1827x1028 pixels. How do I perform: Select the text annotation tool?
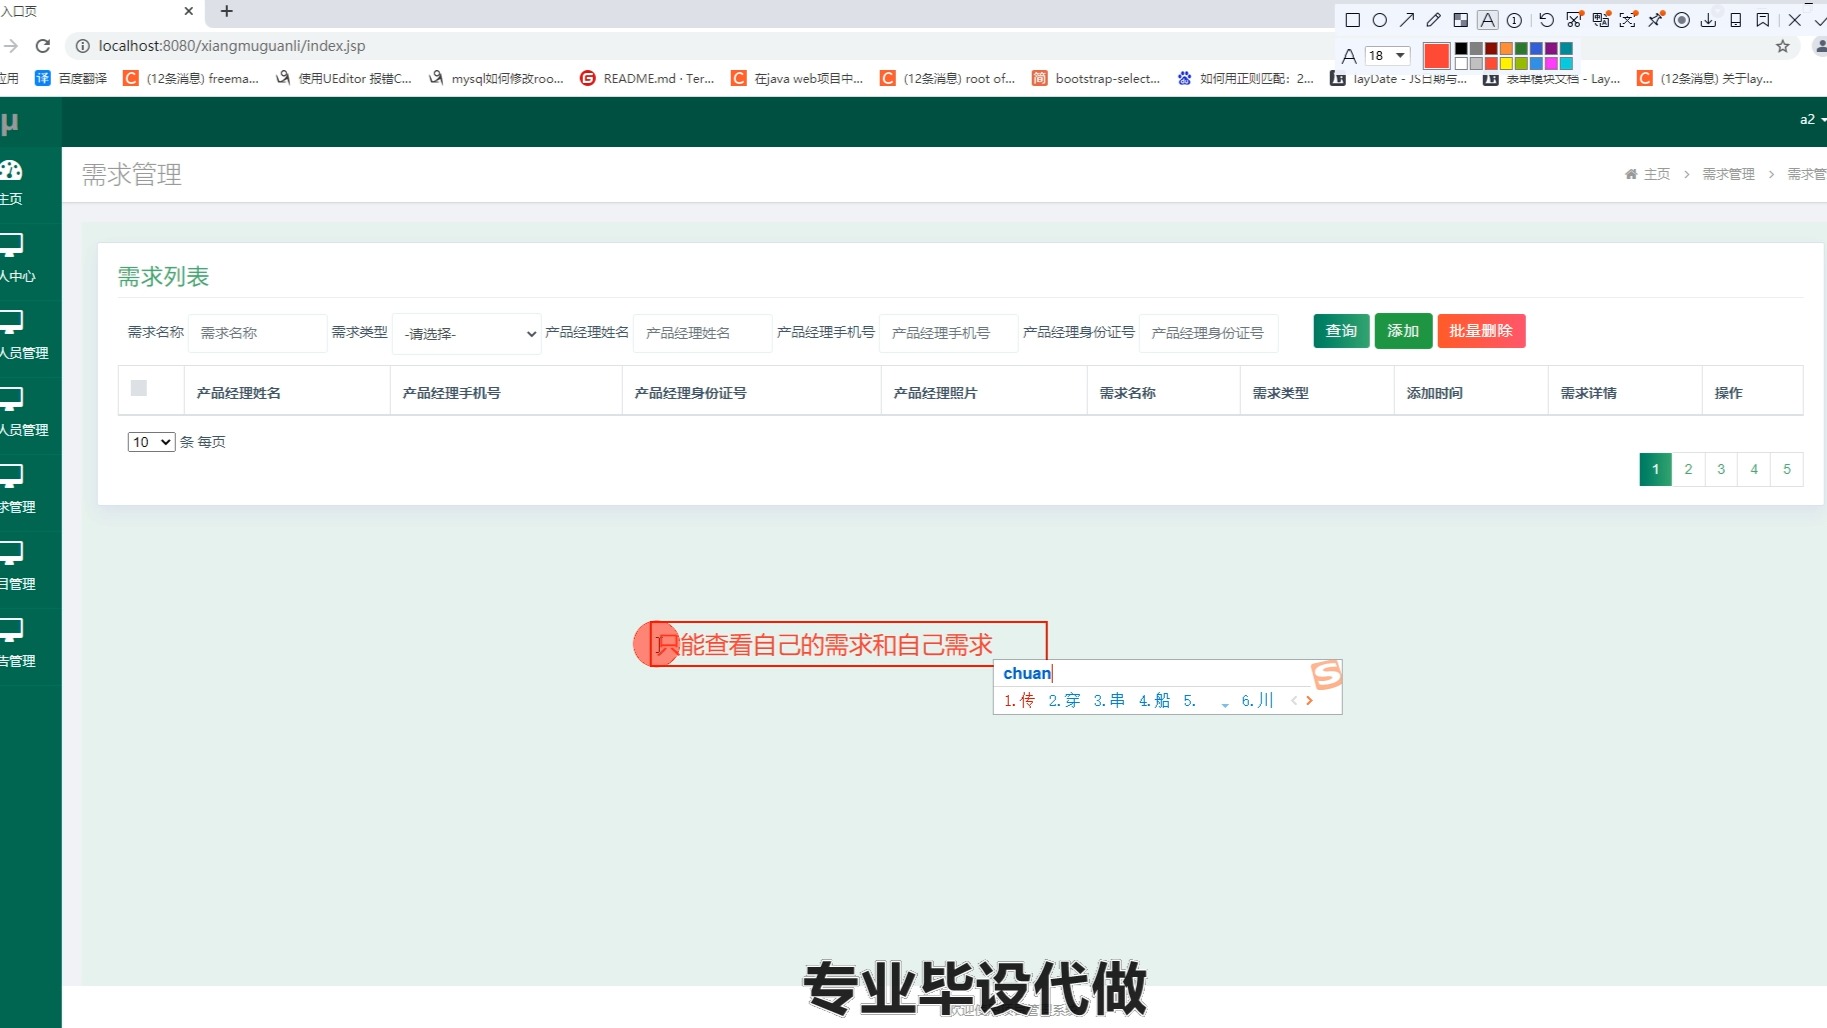pyautogui.click(x=1488, y=20)
